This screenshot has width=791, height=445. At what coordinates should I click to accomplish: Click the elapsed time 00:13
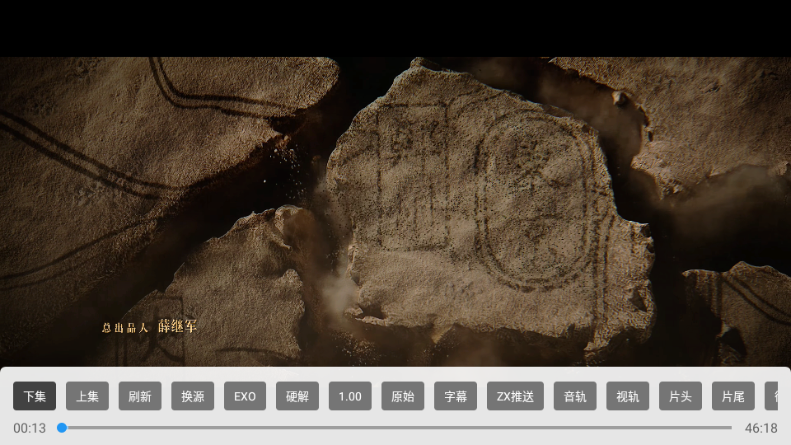(29, 428)
